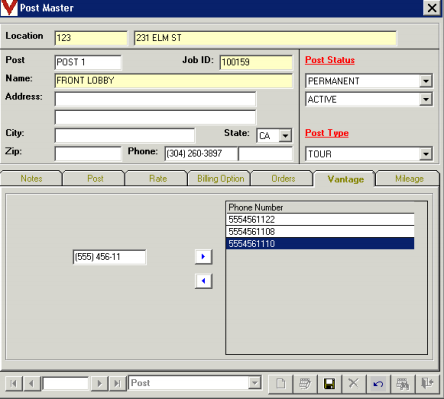Click the new record page icon
This screenshot has width=444, height=399.
click(280, 383)
